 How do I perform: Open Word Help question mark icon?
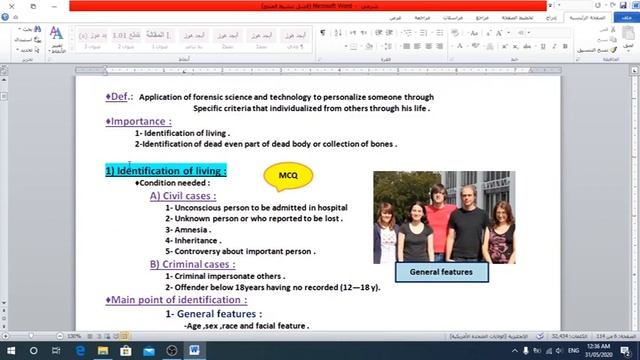(5, 17)
